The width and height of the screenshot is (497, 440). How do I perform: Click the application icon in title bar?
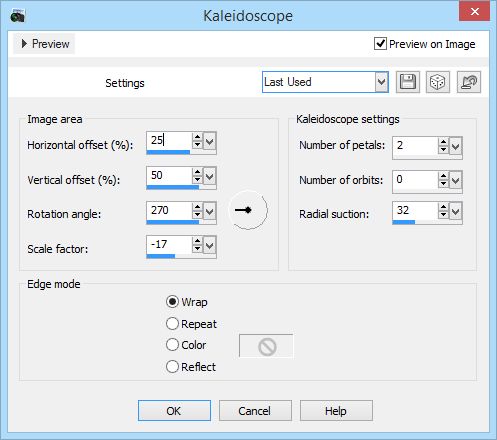tap(17, 16)
